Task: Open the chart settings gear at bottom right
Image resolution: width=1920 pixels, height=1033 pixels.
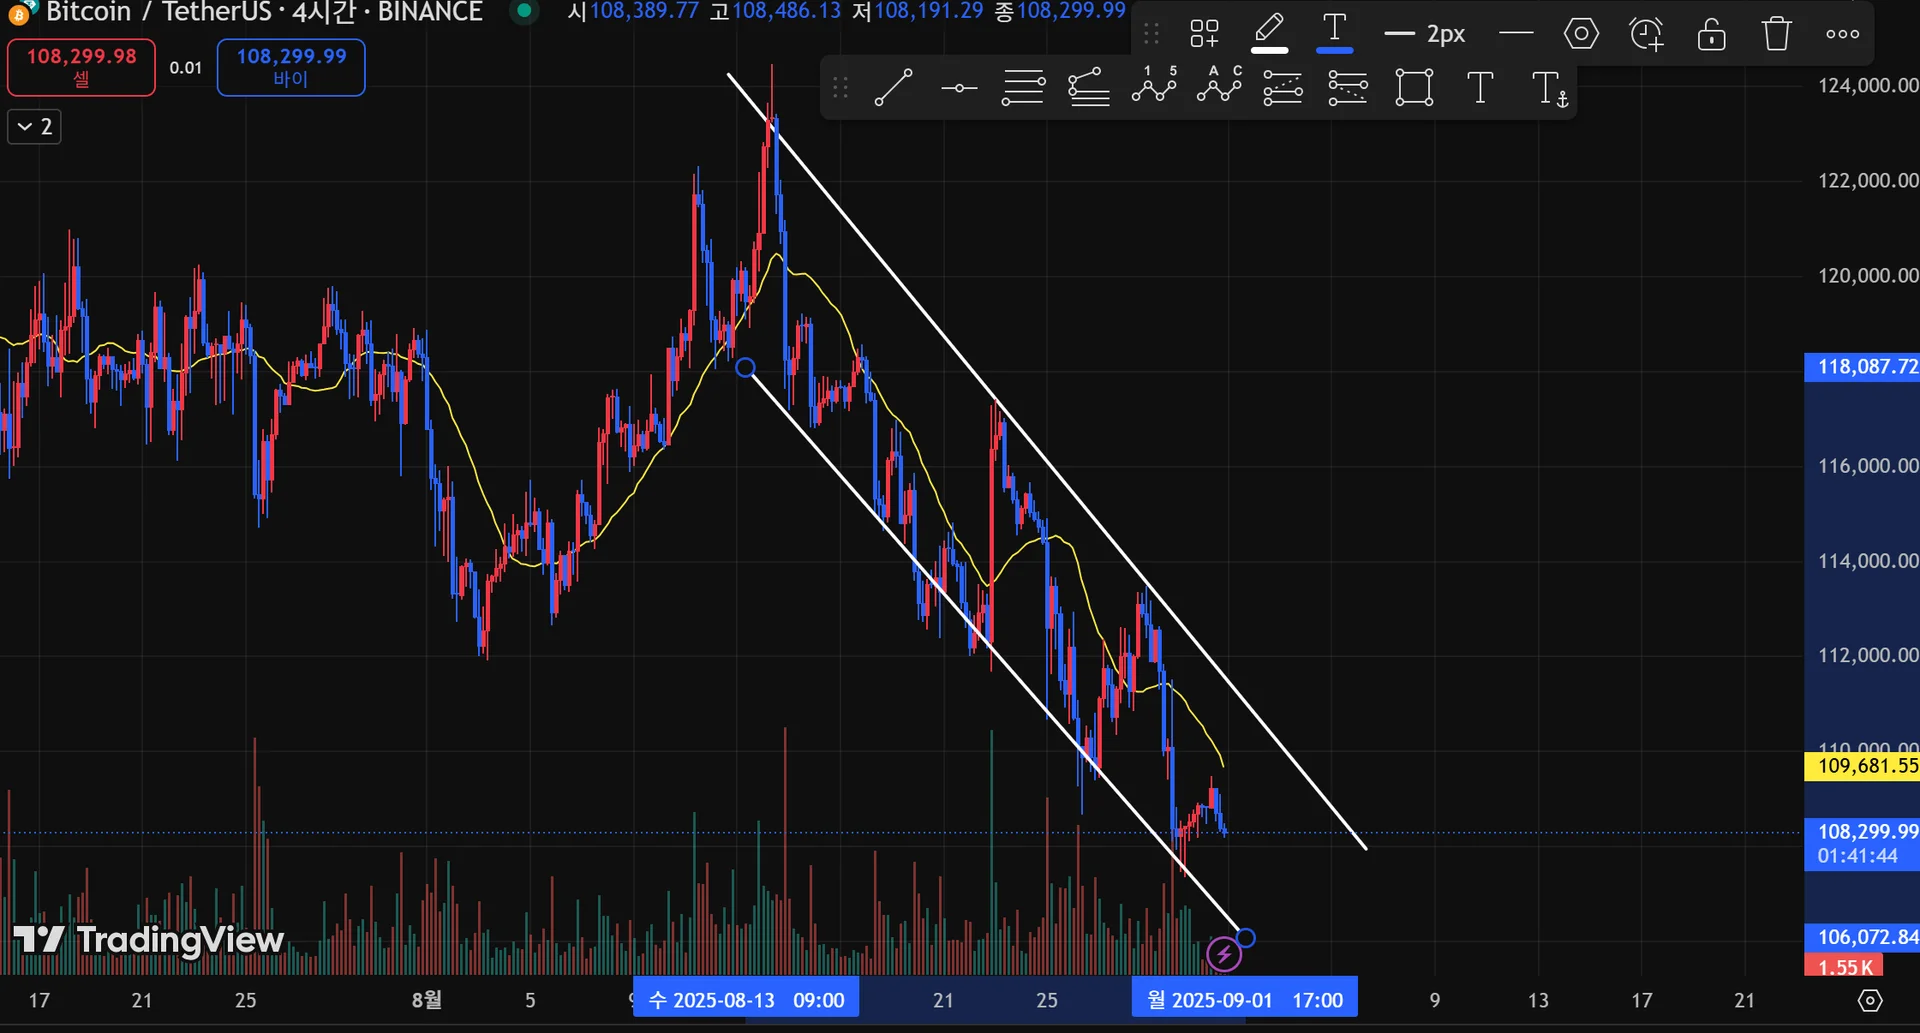Action: [1869, 1000]
